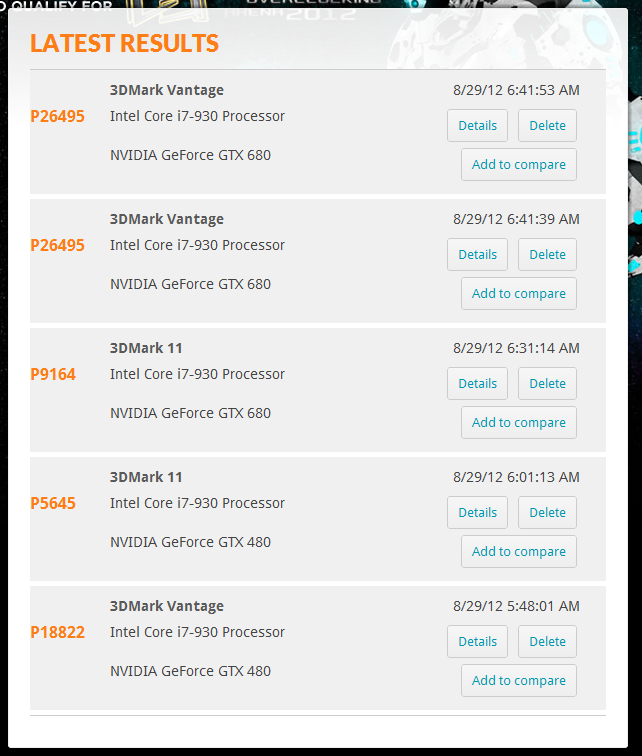
Task: Add the P9164 result to compare
Action: point(519,422)
